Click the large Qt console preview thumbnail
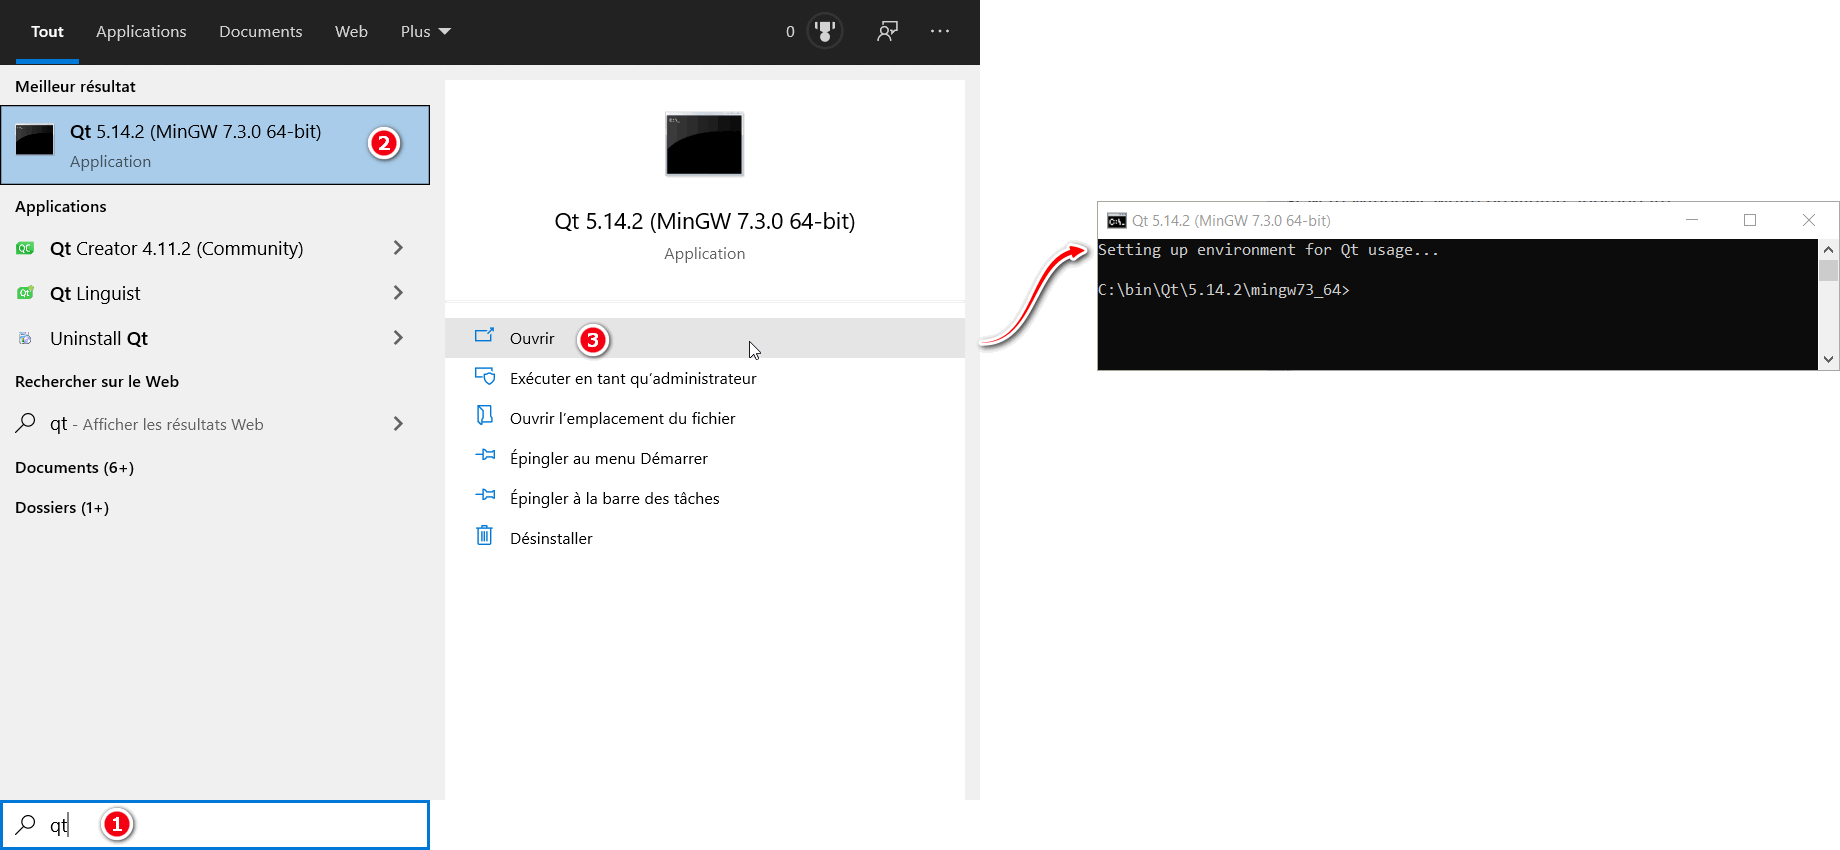This screenshot has height=850, width=1840. click(704, 144)
